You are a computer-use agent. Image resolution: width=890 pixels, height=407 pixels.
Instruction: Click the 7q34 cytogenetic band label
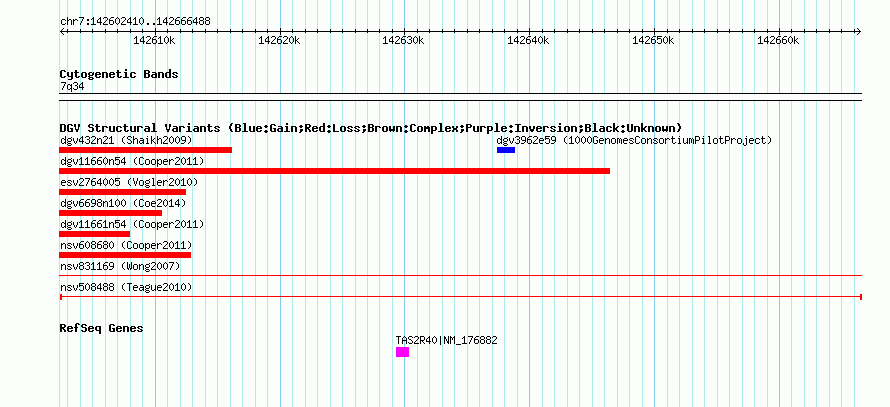(x=72, y=86)
